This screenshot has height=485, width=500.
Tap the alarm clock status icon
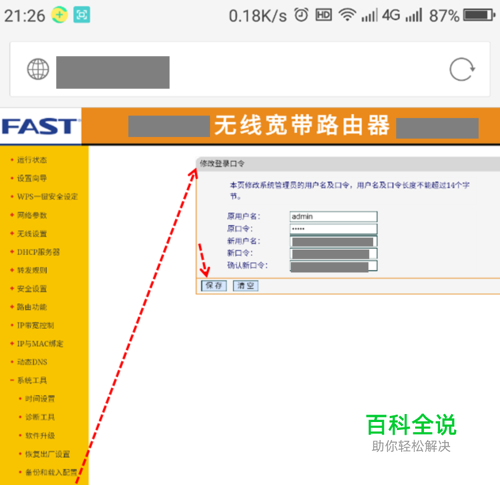301,15
